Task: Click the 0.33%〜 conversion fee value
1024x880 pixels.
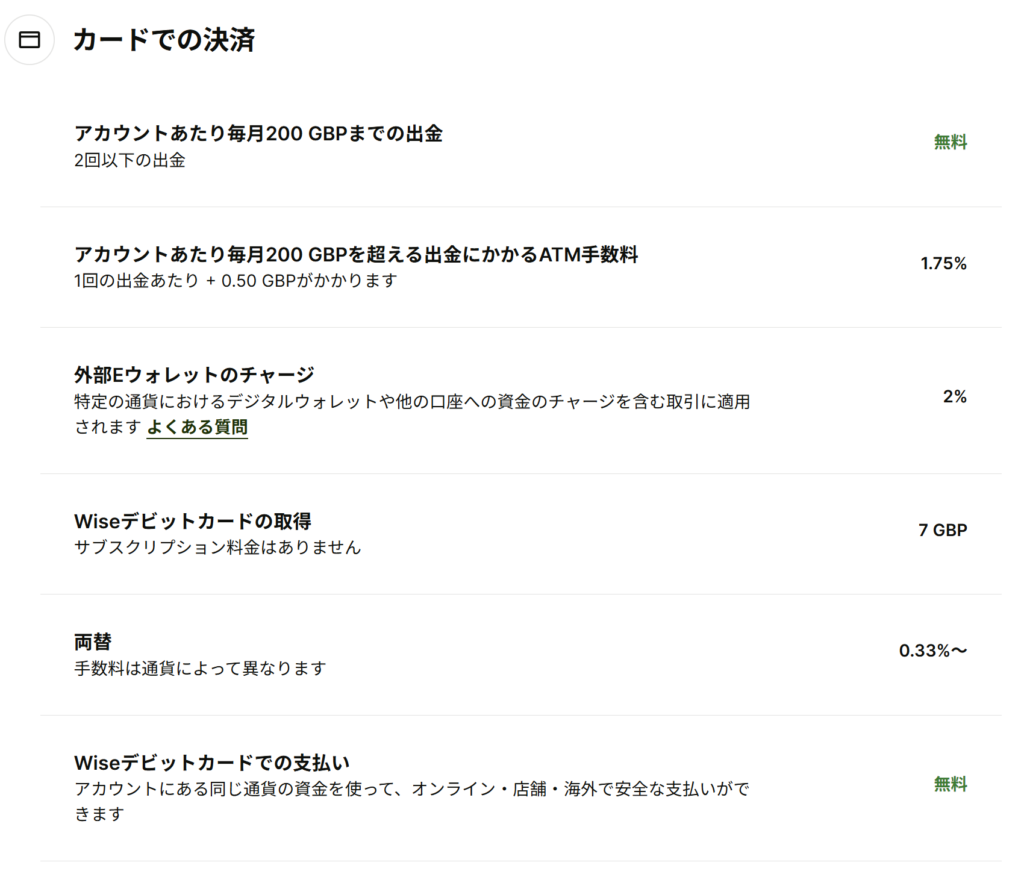Action: [x=933, y=651]
